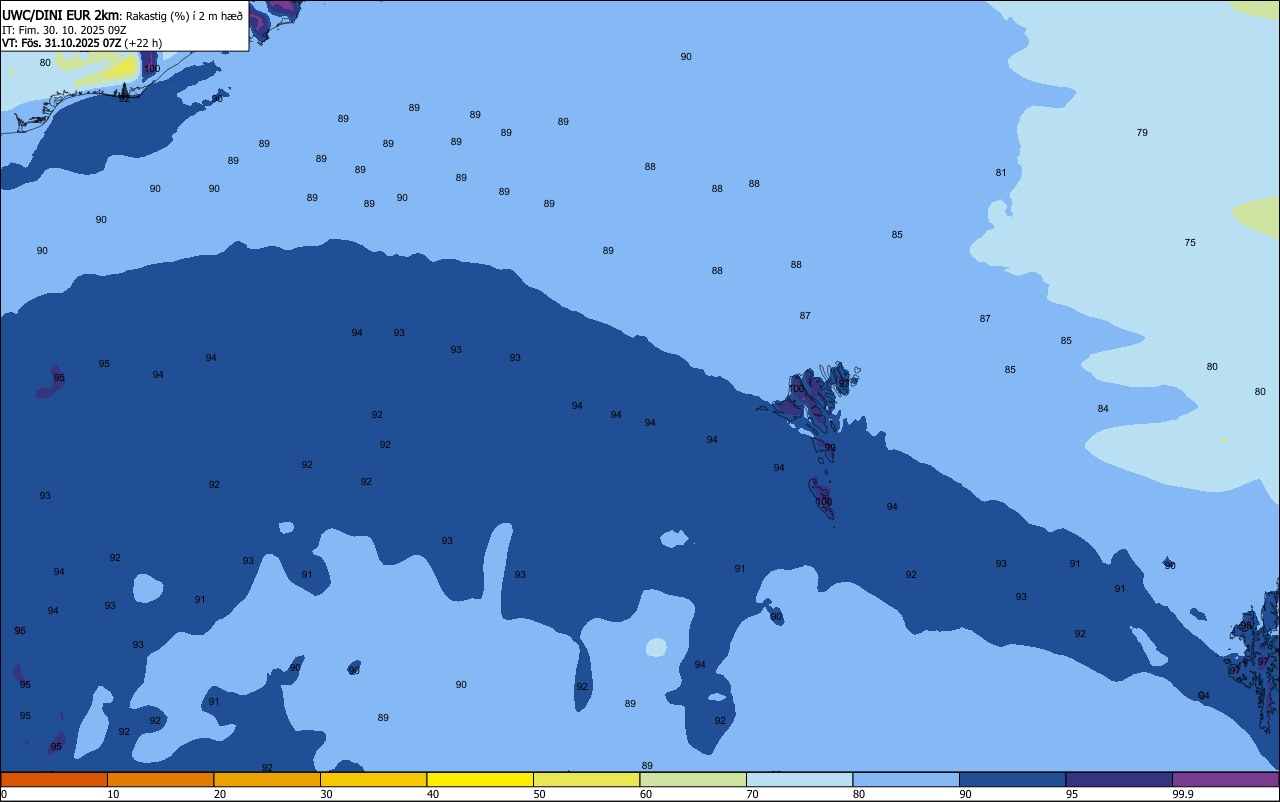The width and height of the screenshot is (1280, 802).
Task: Click the 90–95 dark blue legend swatch
Action: [x=1012, y=779]
